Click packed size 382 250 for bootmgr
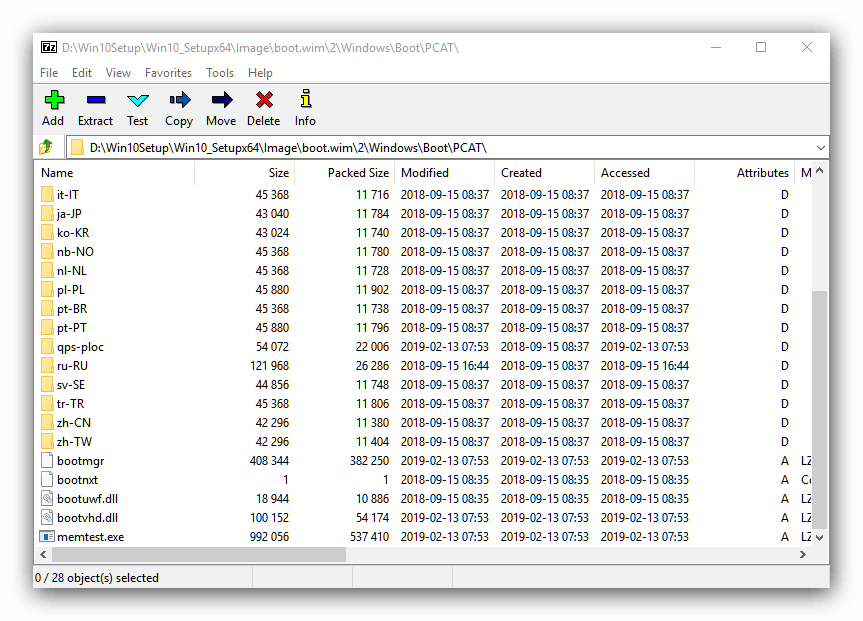 (369, 460)
